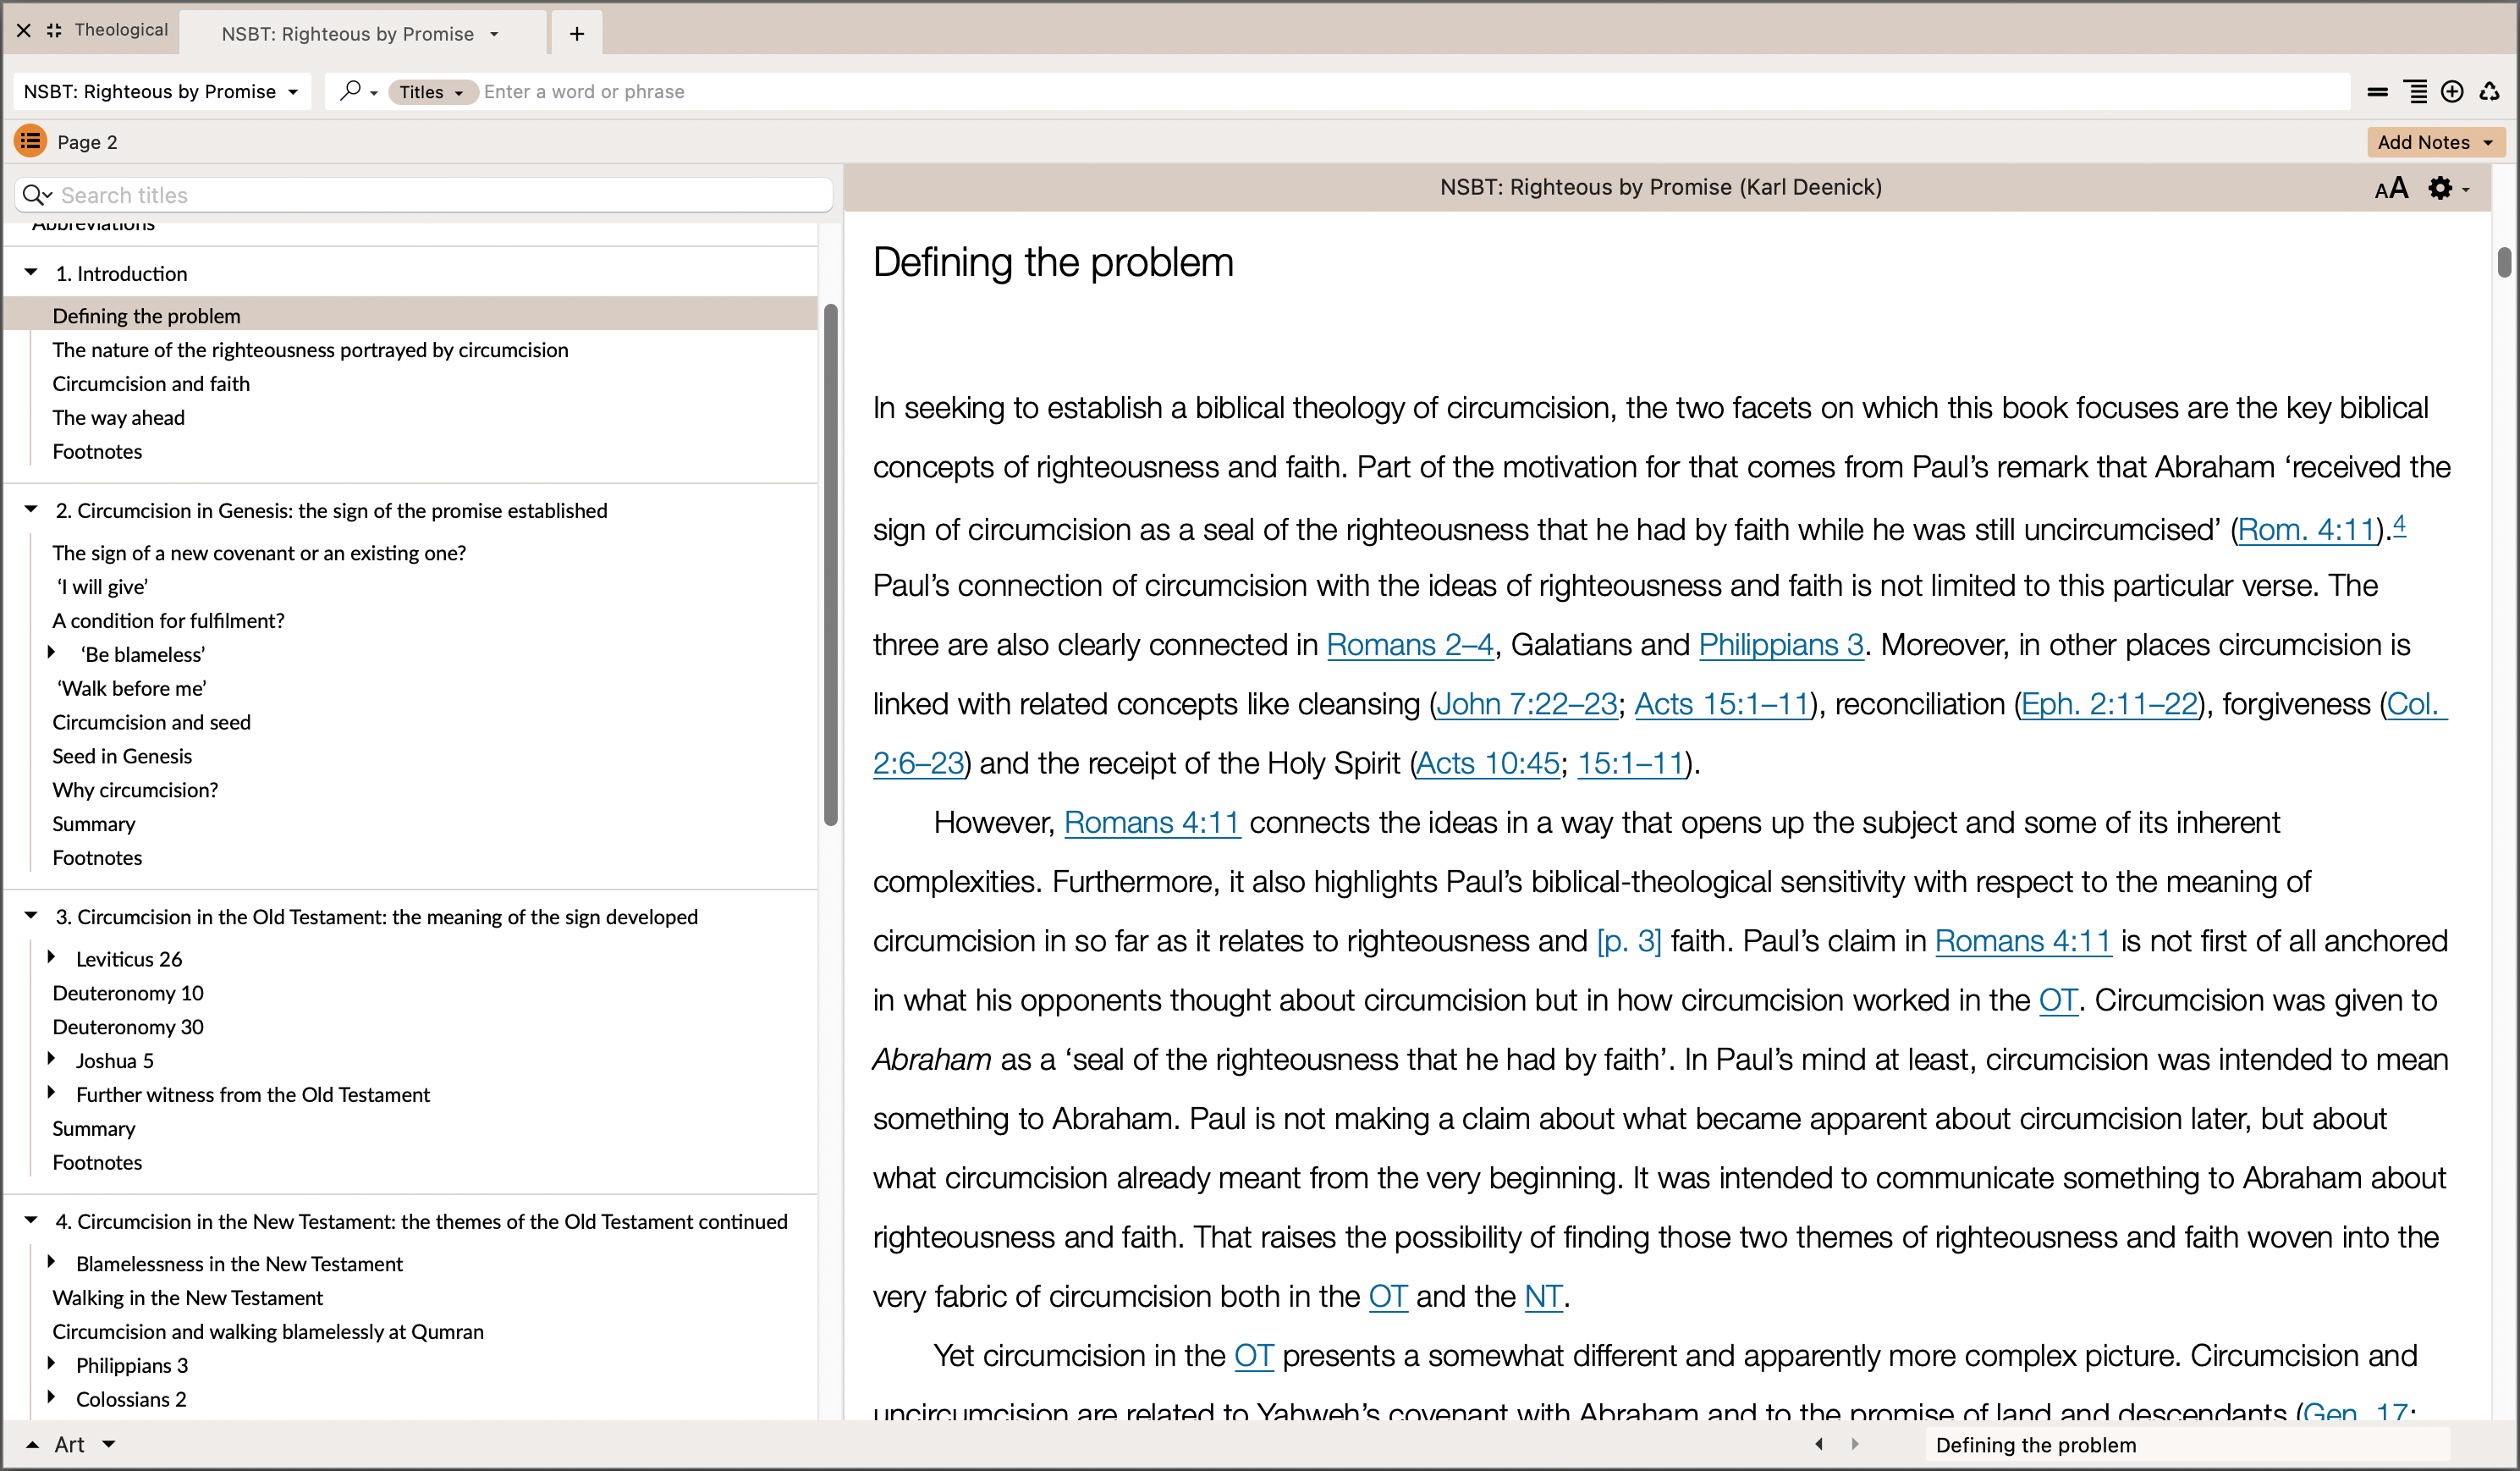Expand the 'Be blameless' section

pyautogui.click(x=52, y=653)
